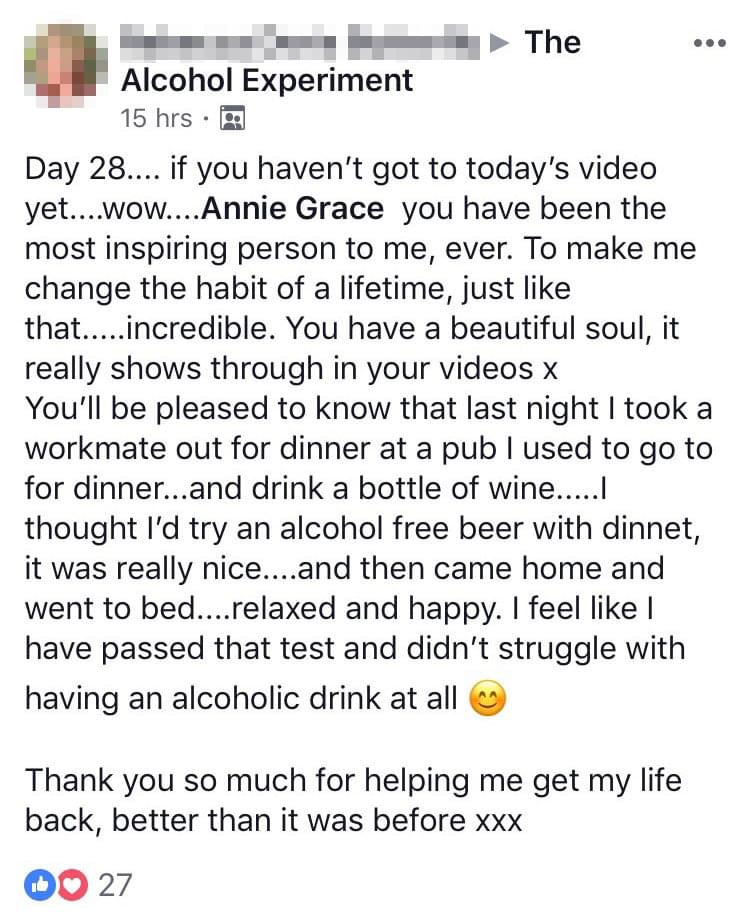The height and width of the screenshot is (918, 750).
Task: Open the tagged Annie Grace profile
Action: pos(292,209)
